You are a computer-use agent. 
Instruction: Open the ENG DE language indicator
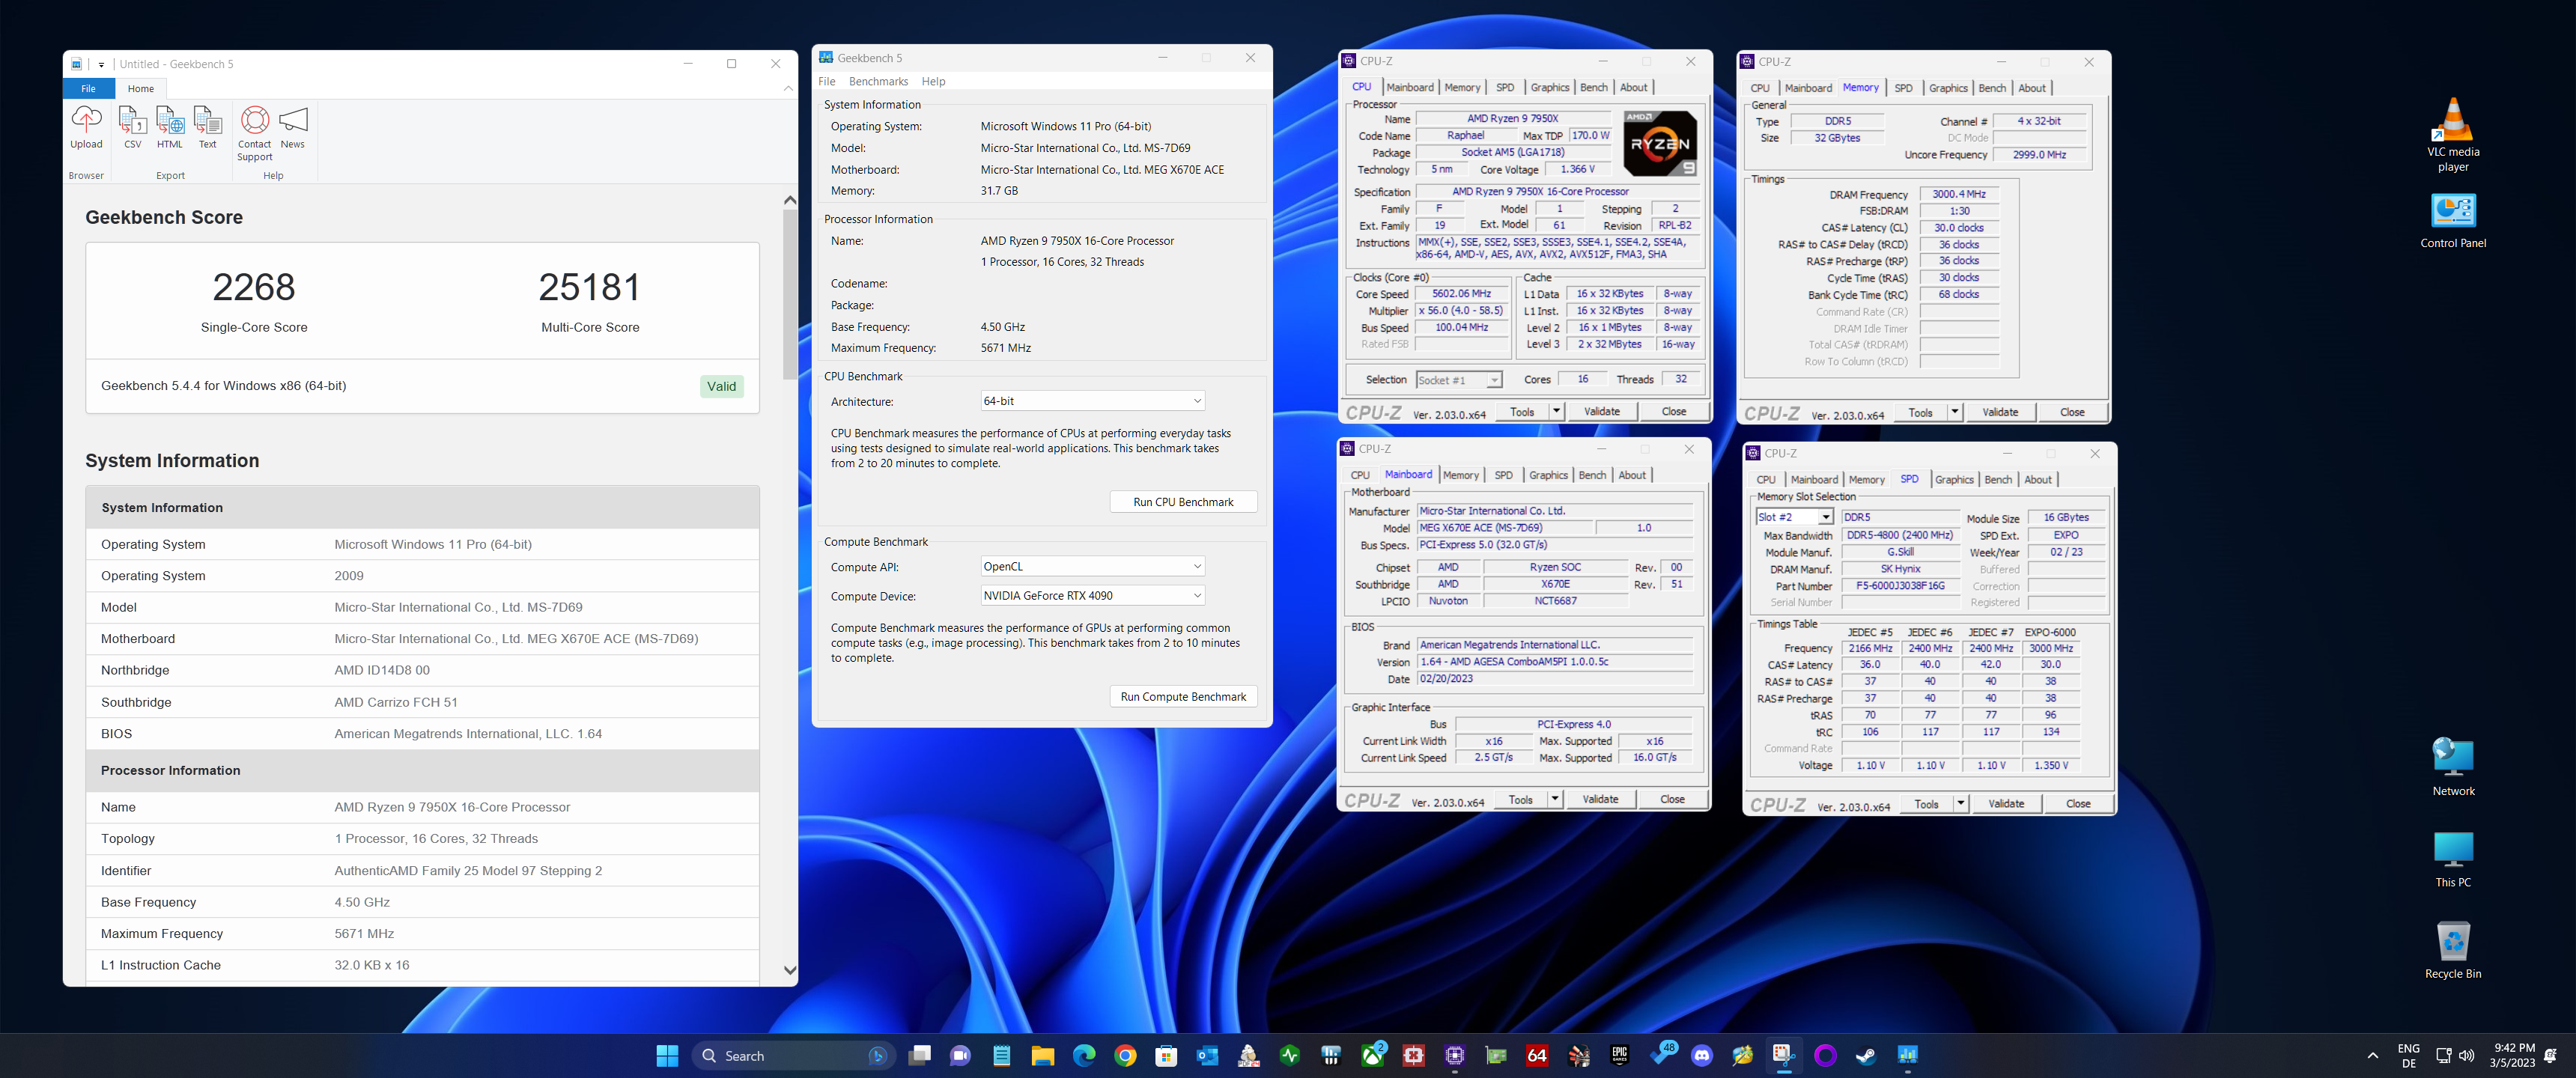coord(2408,1055)
